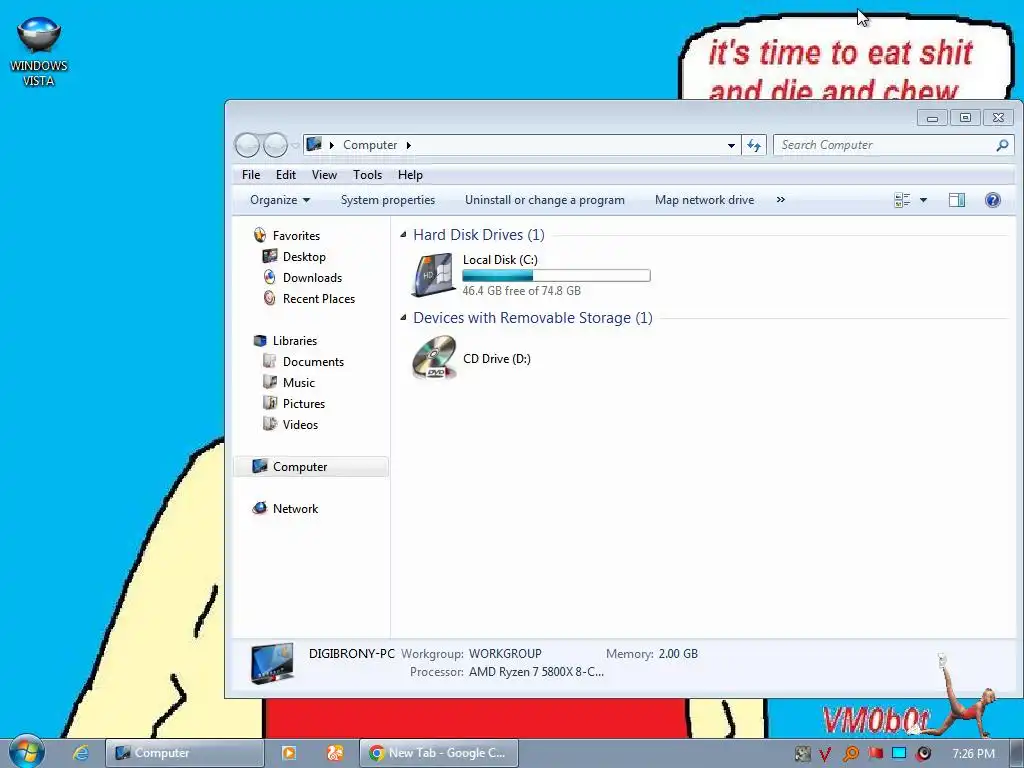1024x768 pixels.
Task: Show more toolbar commands chevron
Action: pos(780,200)
